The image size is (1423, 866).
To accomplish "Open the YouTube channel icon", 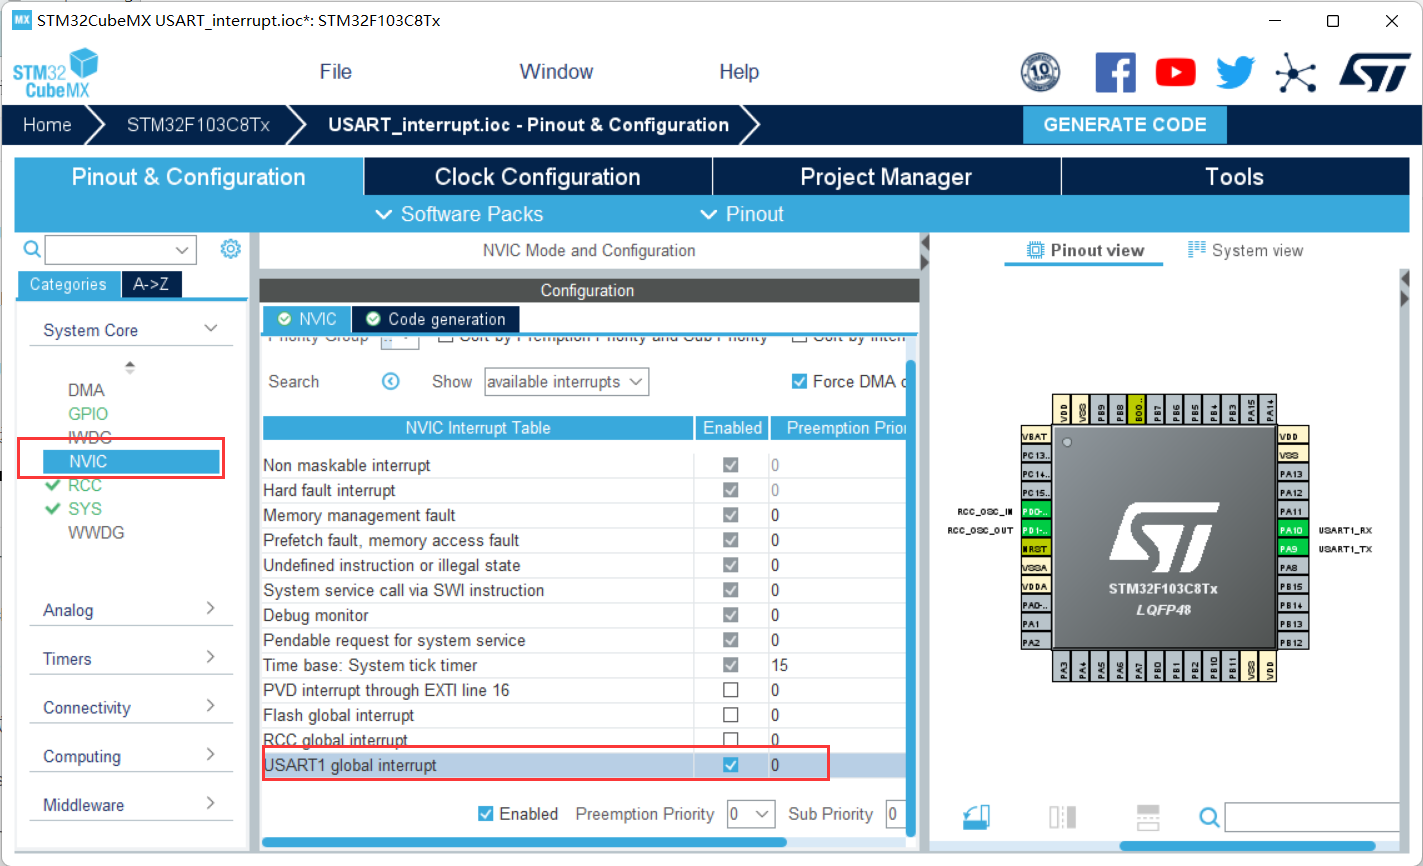I will [x=1175, y=72].
